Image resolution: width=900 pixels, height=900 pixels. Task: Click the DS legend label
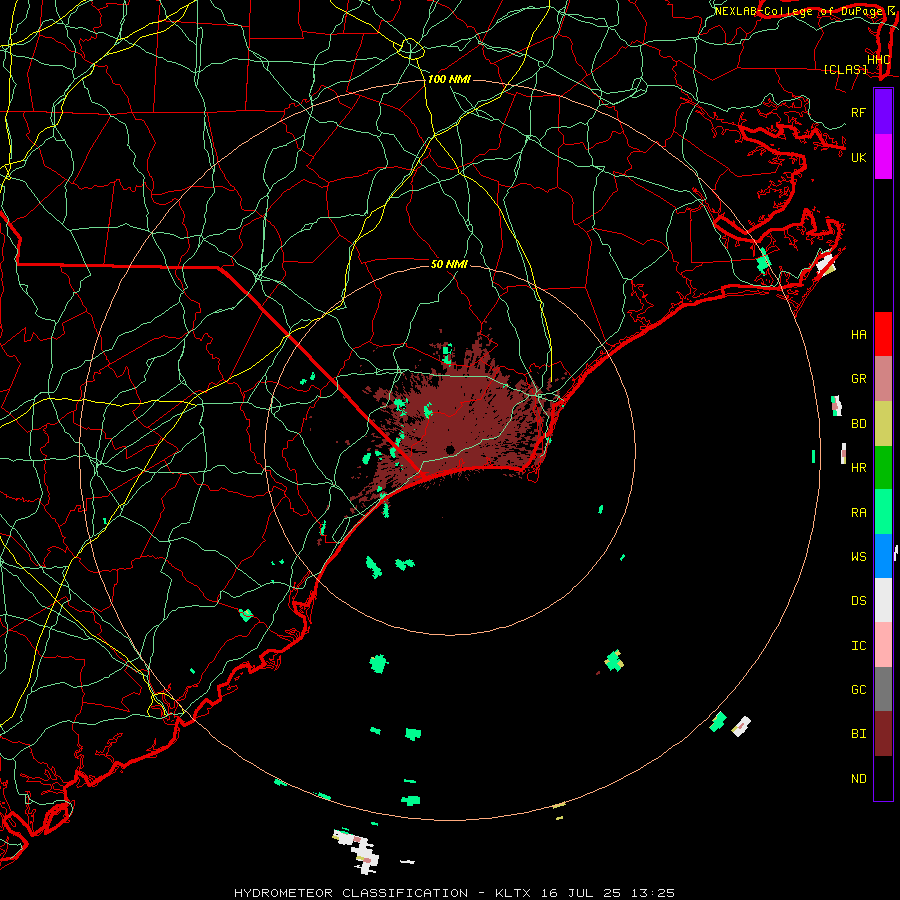(x=858, y=601)
